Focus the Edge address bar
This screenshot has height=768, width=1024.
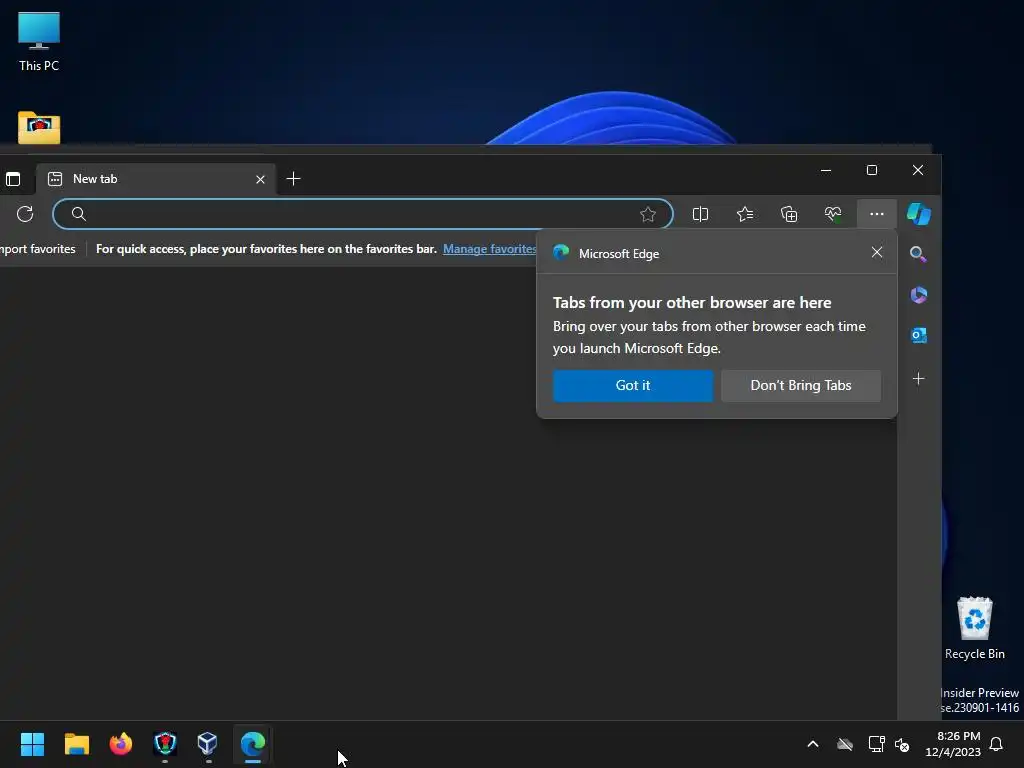pos(362,214)
